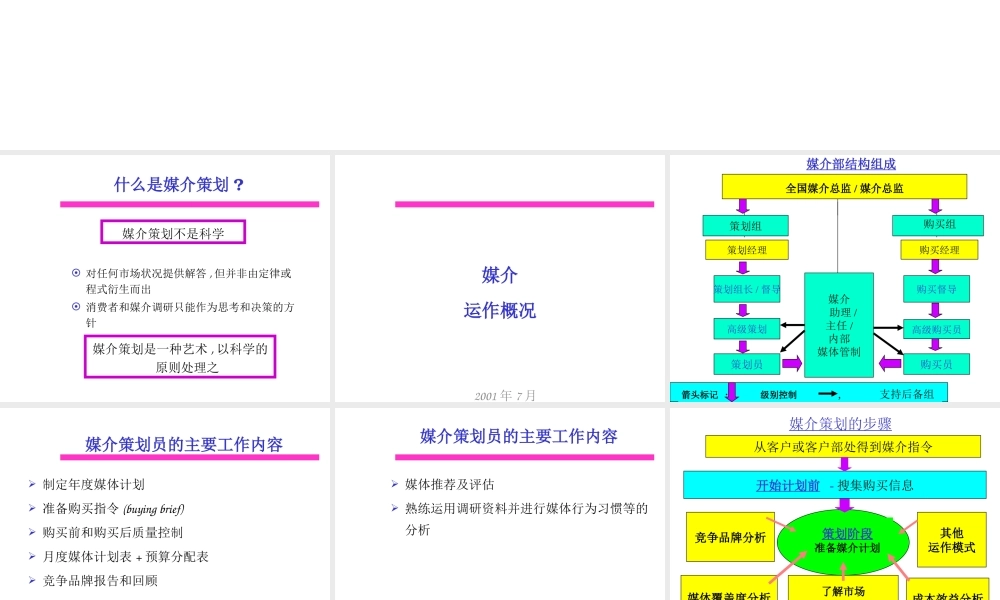1000x600 pixels.
Task: Click the '了解市场' yellow box
Action: pos(843,590)
